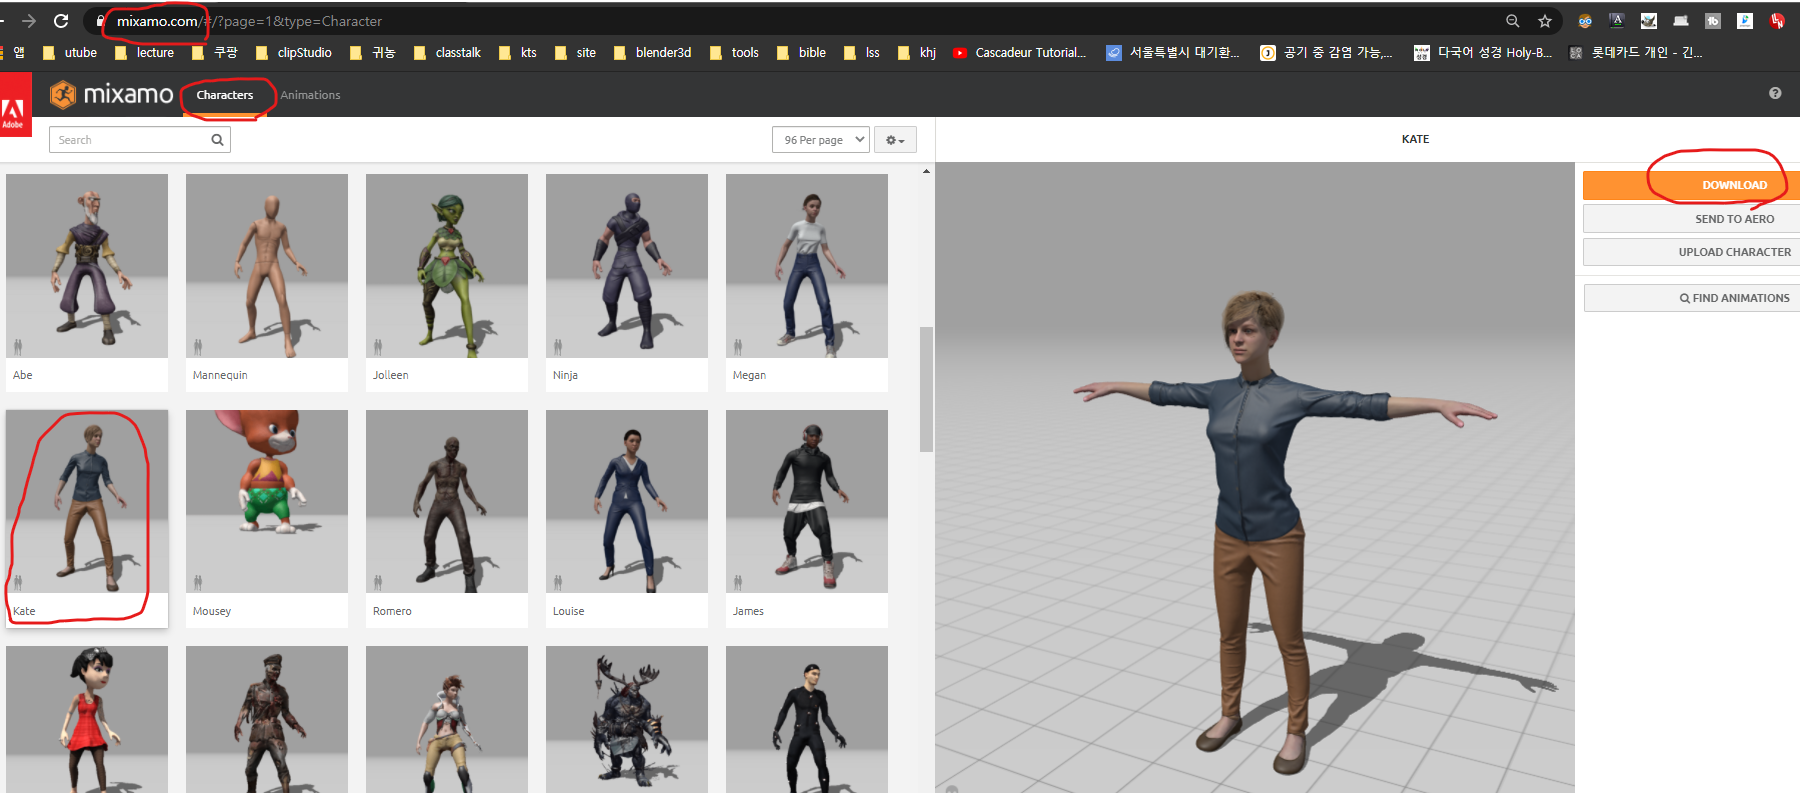Open the khj bookmark folder
The image size is (1800, 793).
click(917, 53)
